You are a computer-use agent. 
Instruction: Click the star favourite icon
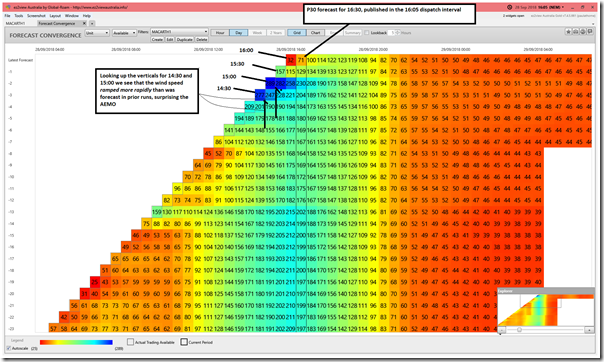tap(568, 32)
